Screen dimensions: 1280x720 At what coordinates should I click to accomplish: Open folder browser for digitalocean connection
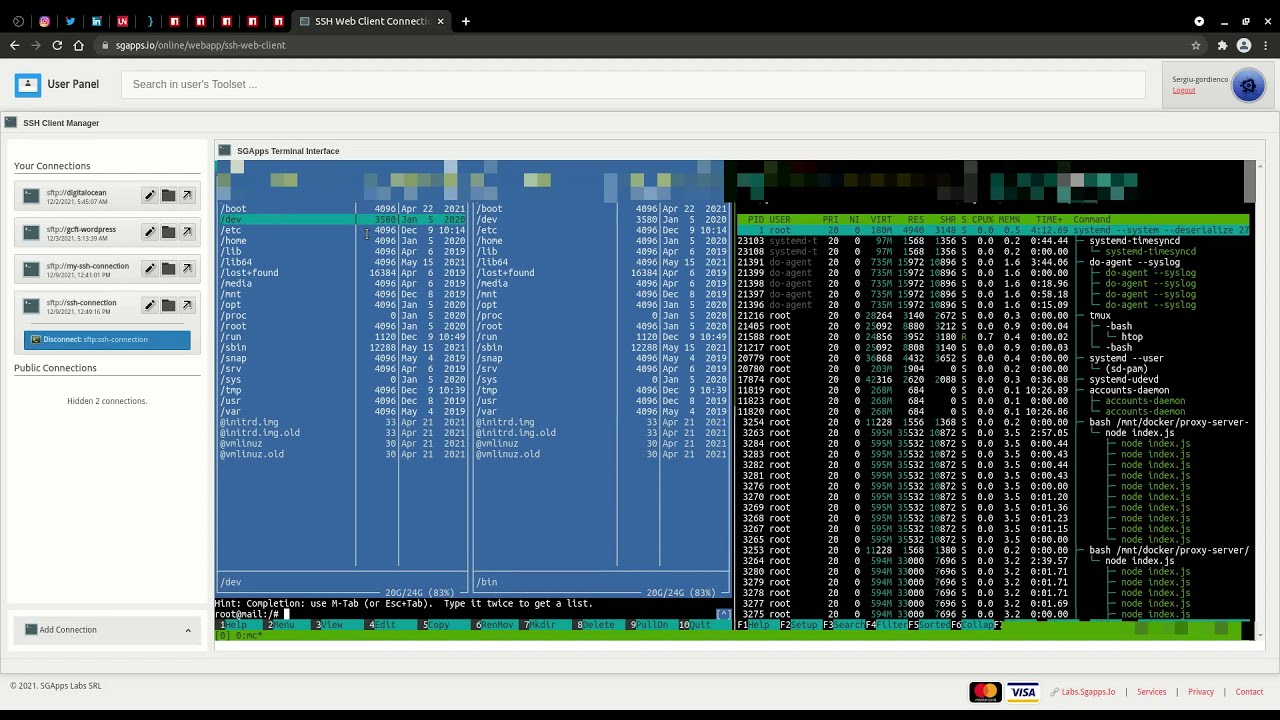click(168, 195)
